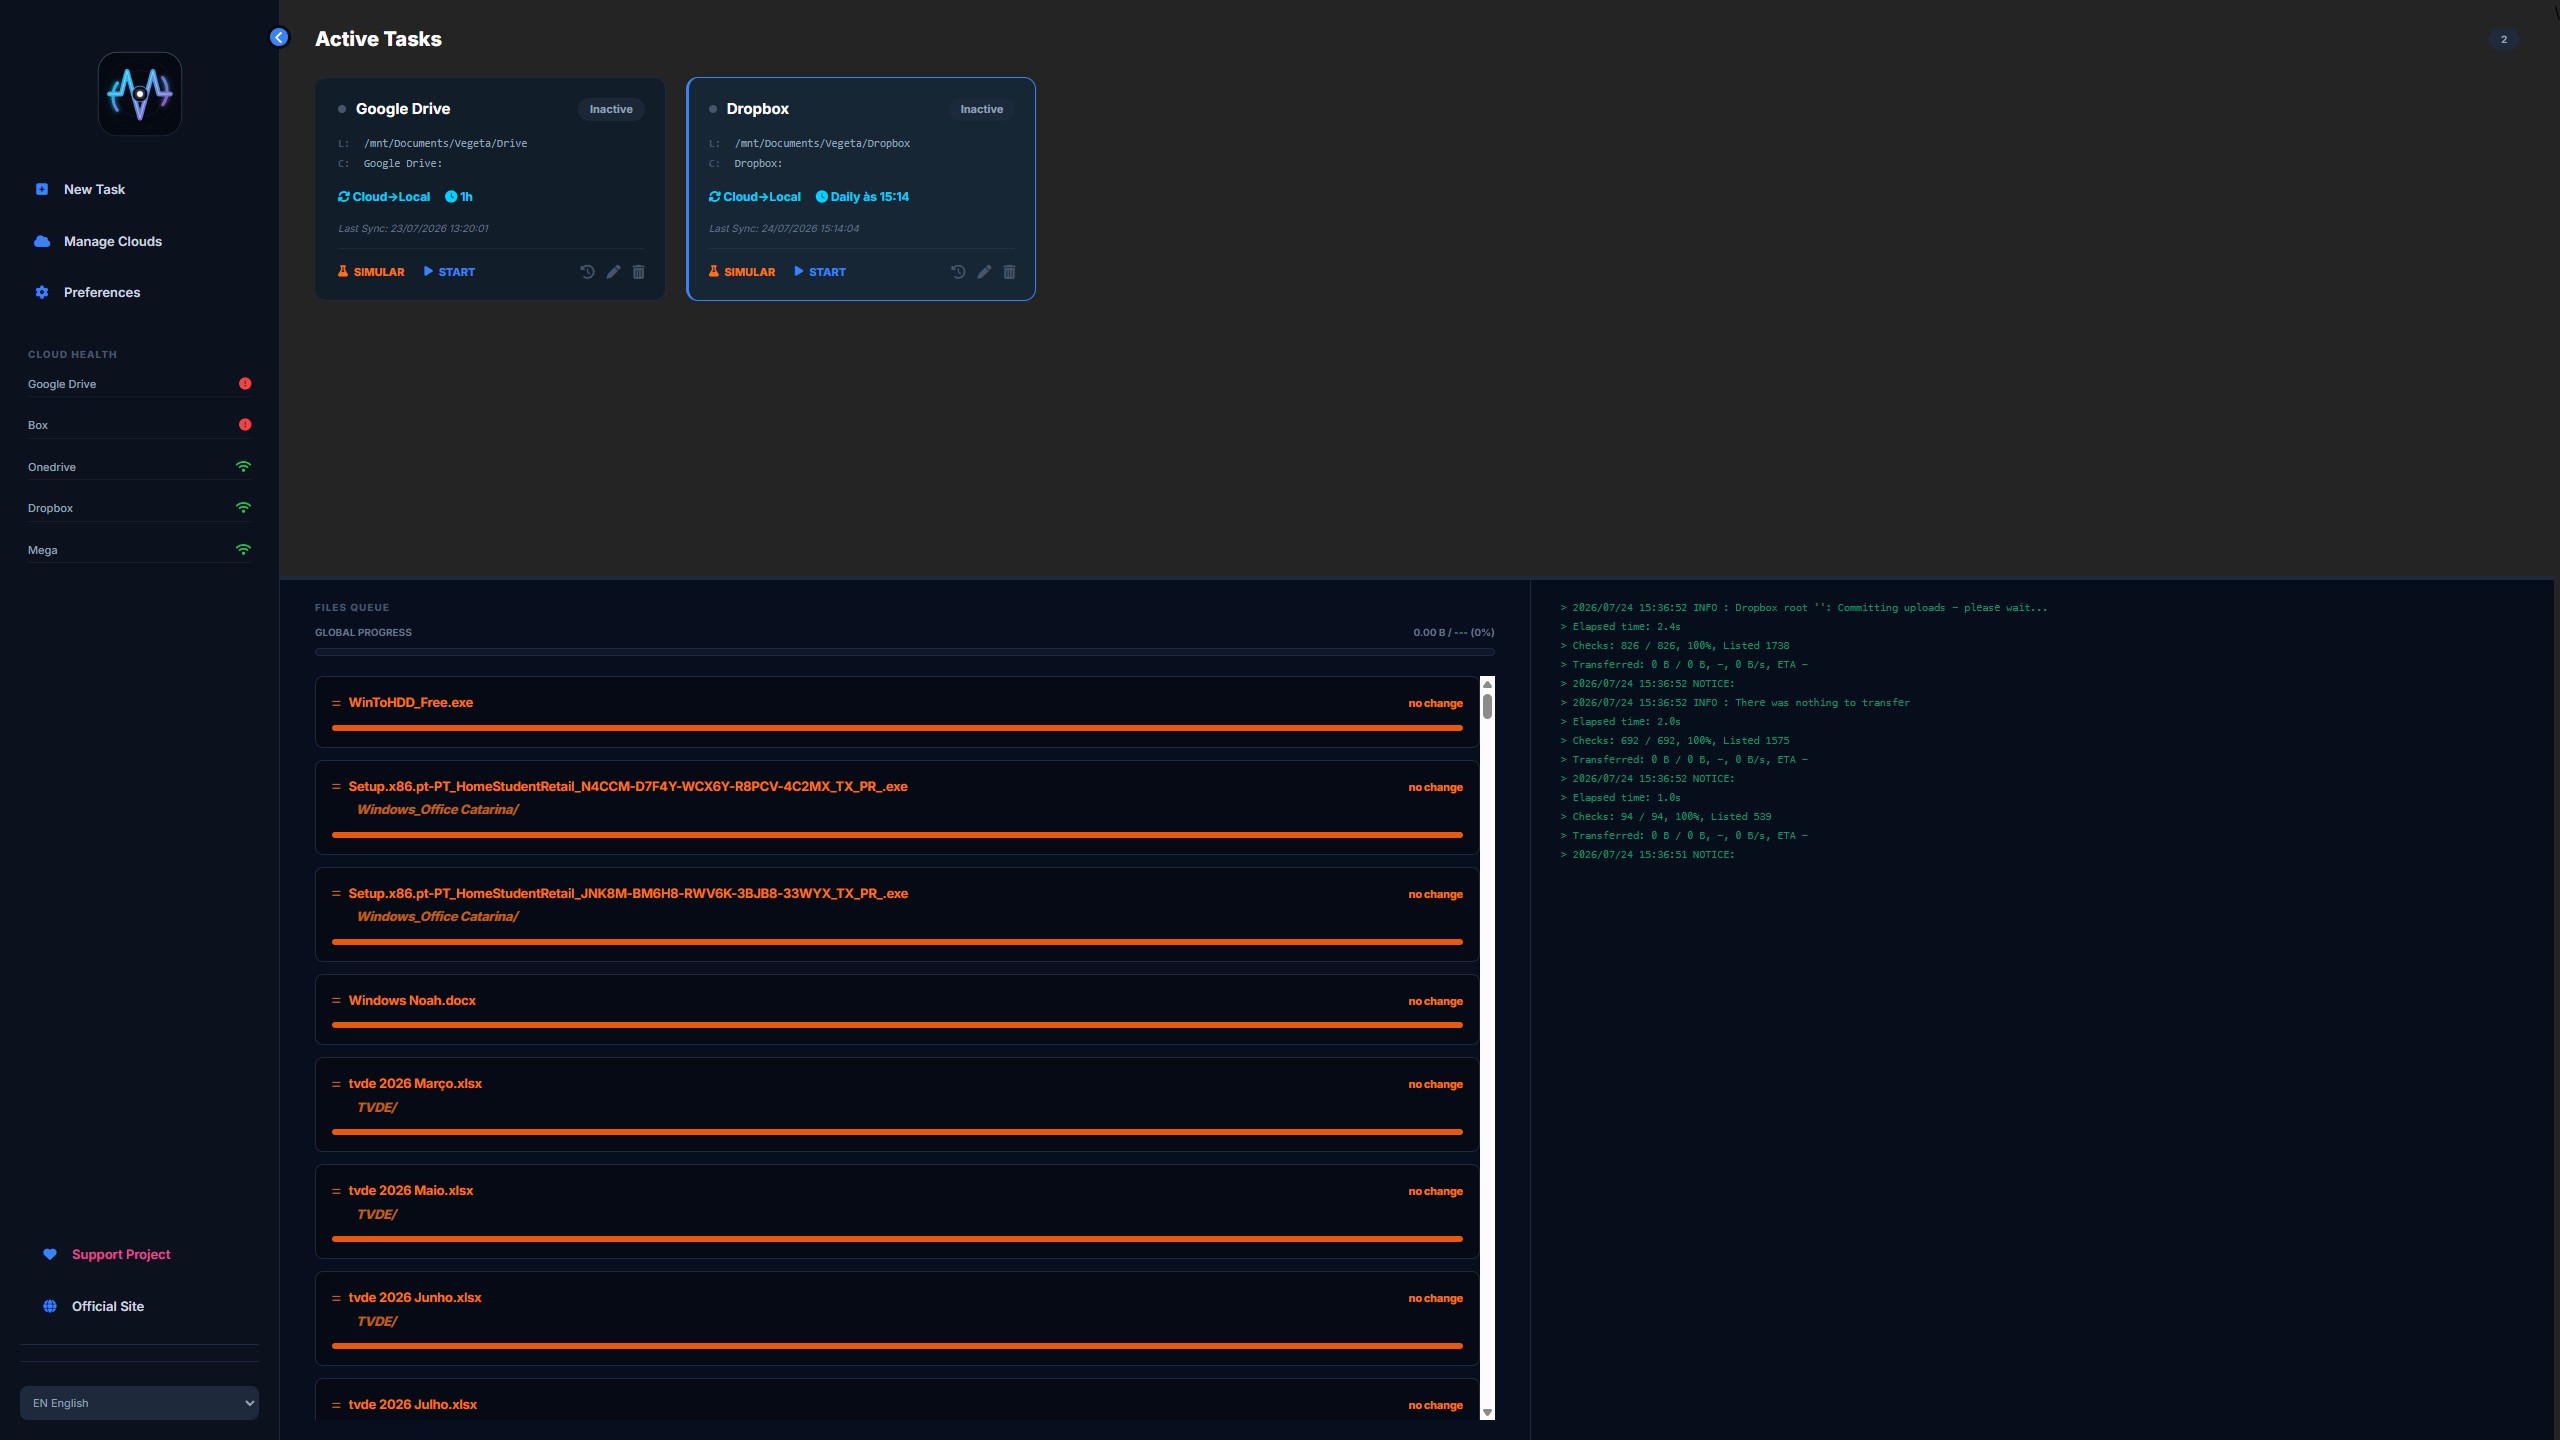The width and height of the screenshot is (2560, 1440).
Task: Click the Dropbox connected wifi icon
Action: 243,507
